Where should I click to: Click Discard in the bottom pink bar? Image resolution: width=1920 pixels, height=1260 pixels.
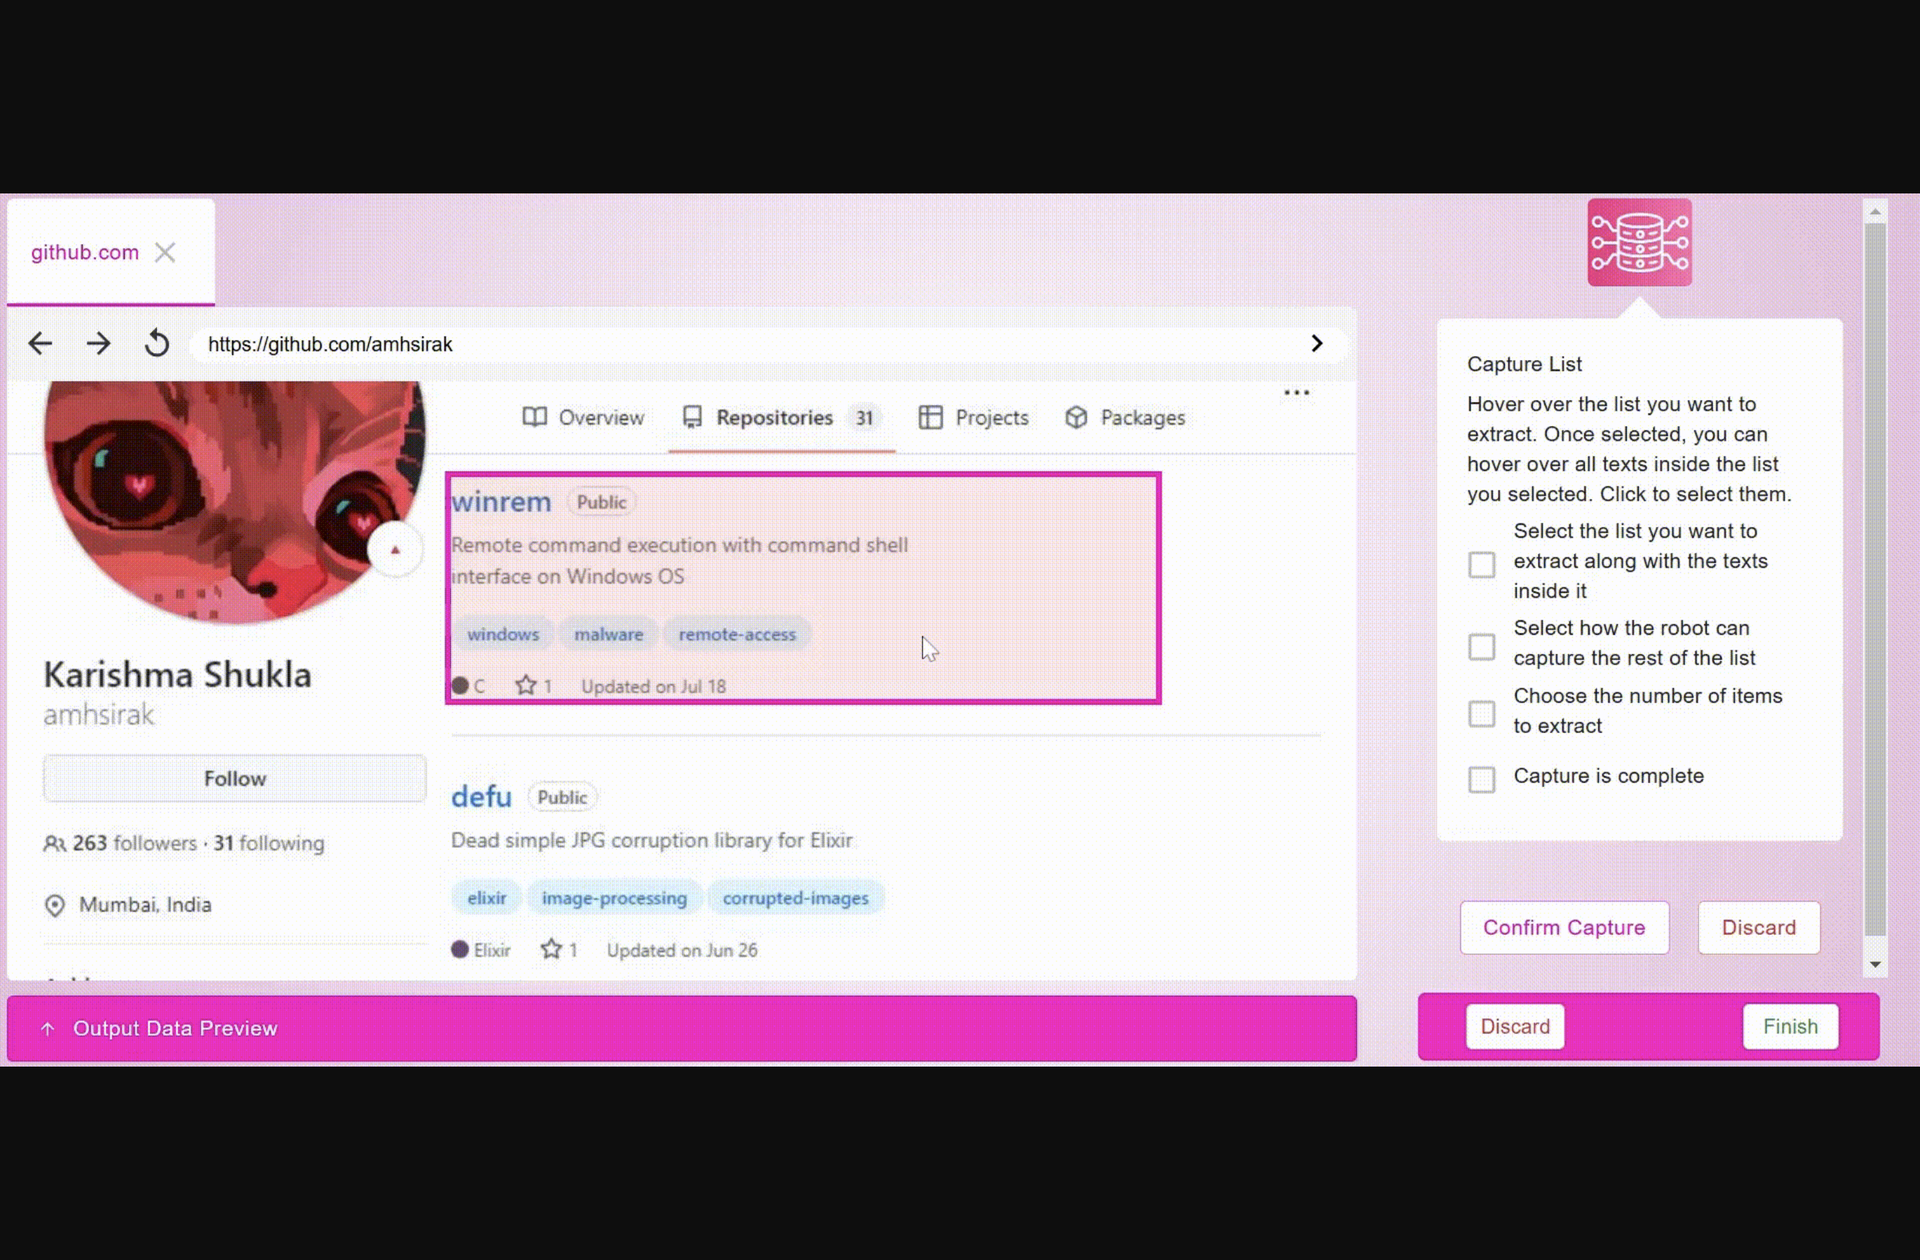click(x=1515, y=1026)
